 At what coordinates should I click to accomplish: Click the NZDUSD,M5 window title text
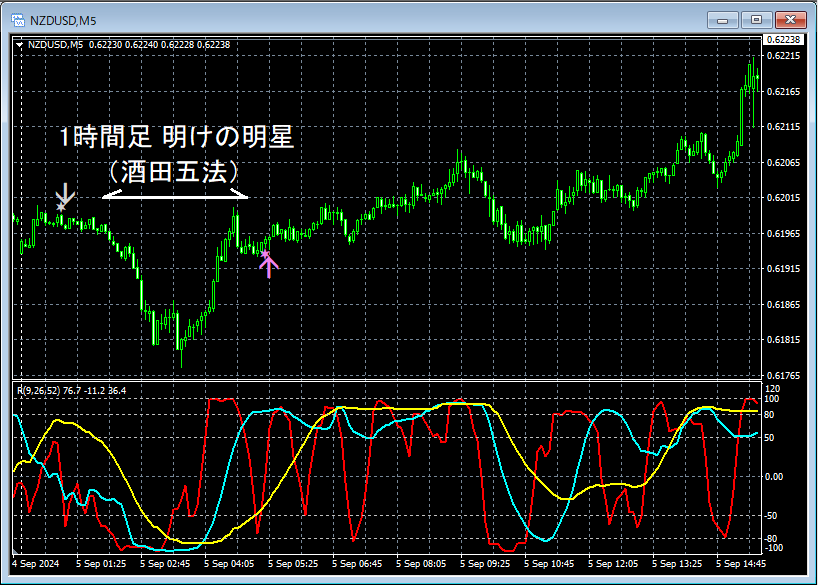pyautogui.click(x=63, y=21)
